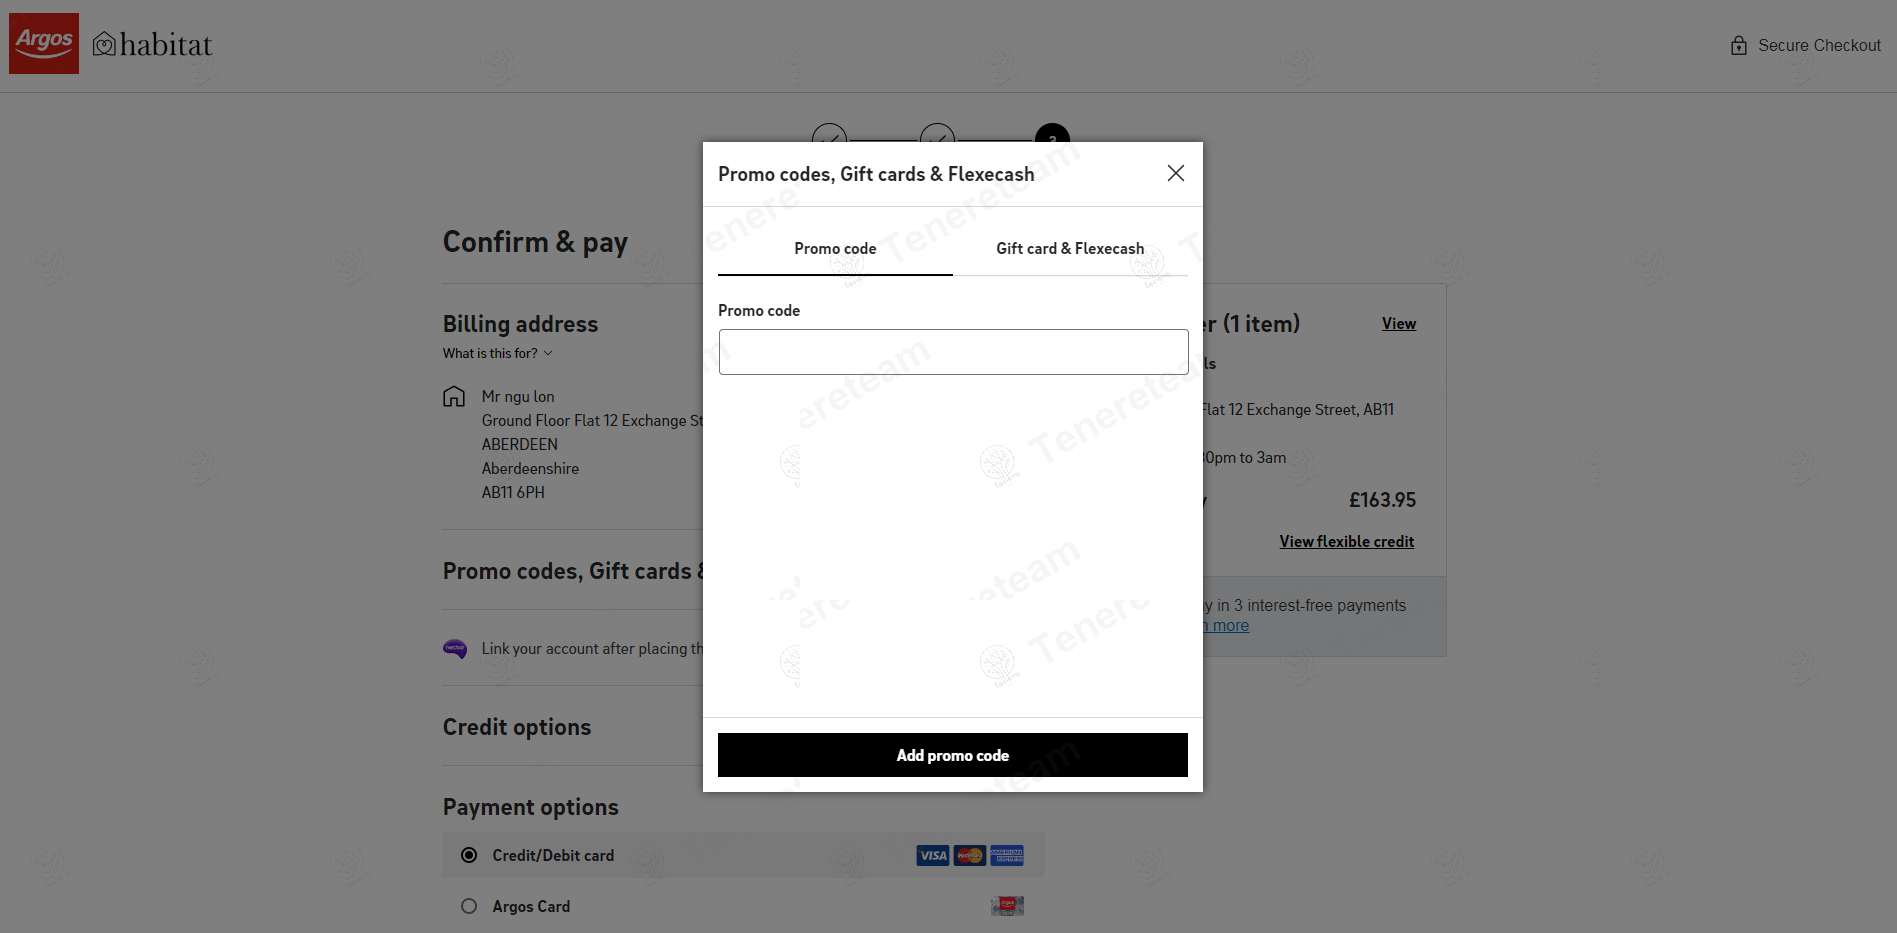Click the View order link
This screenshot has height=933, width=1897.
point(1398,324)
